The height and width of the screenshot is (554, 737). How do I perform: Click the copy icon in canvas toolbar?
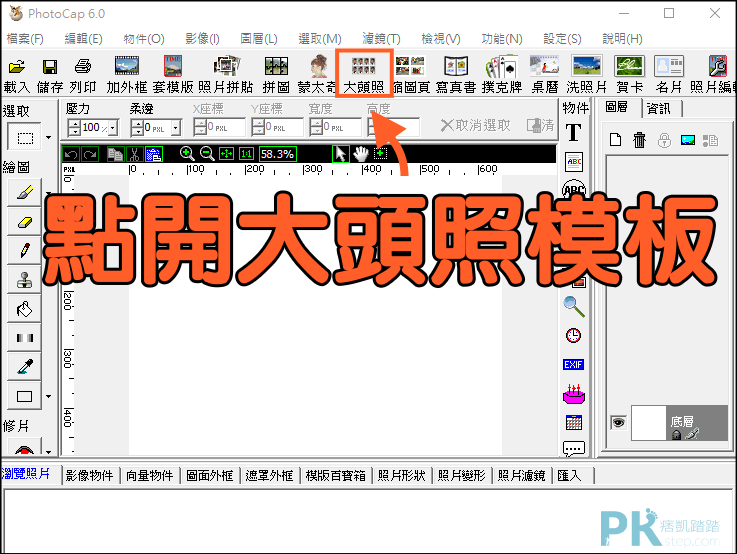(x=115, y=154)
